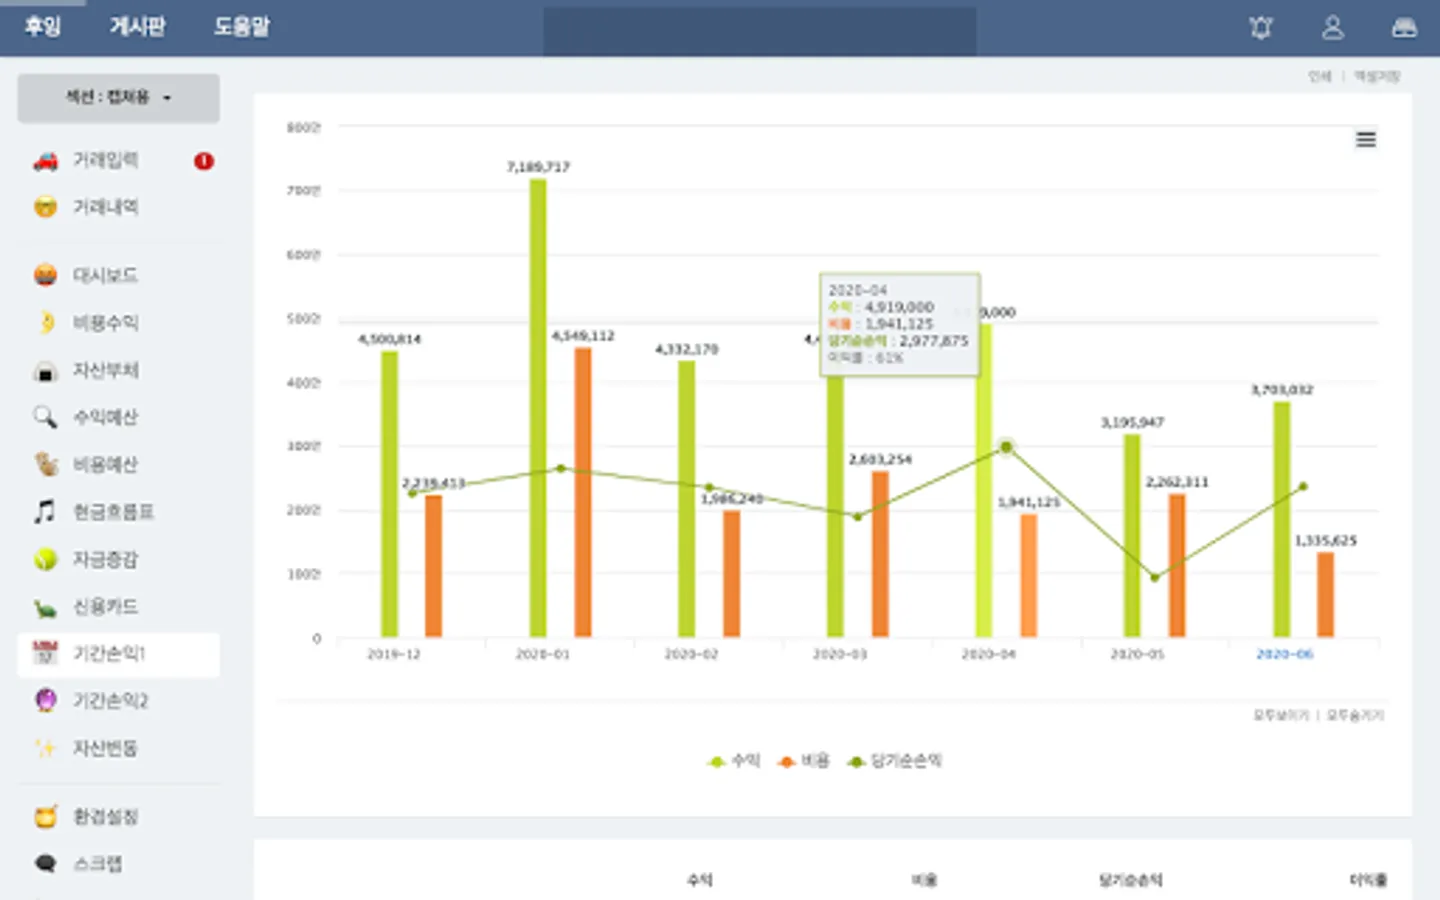Toggle the 비용 series in the legend

point(804,761)
